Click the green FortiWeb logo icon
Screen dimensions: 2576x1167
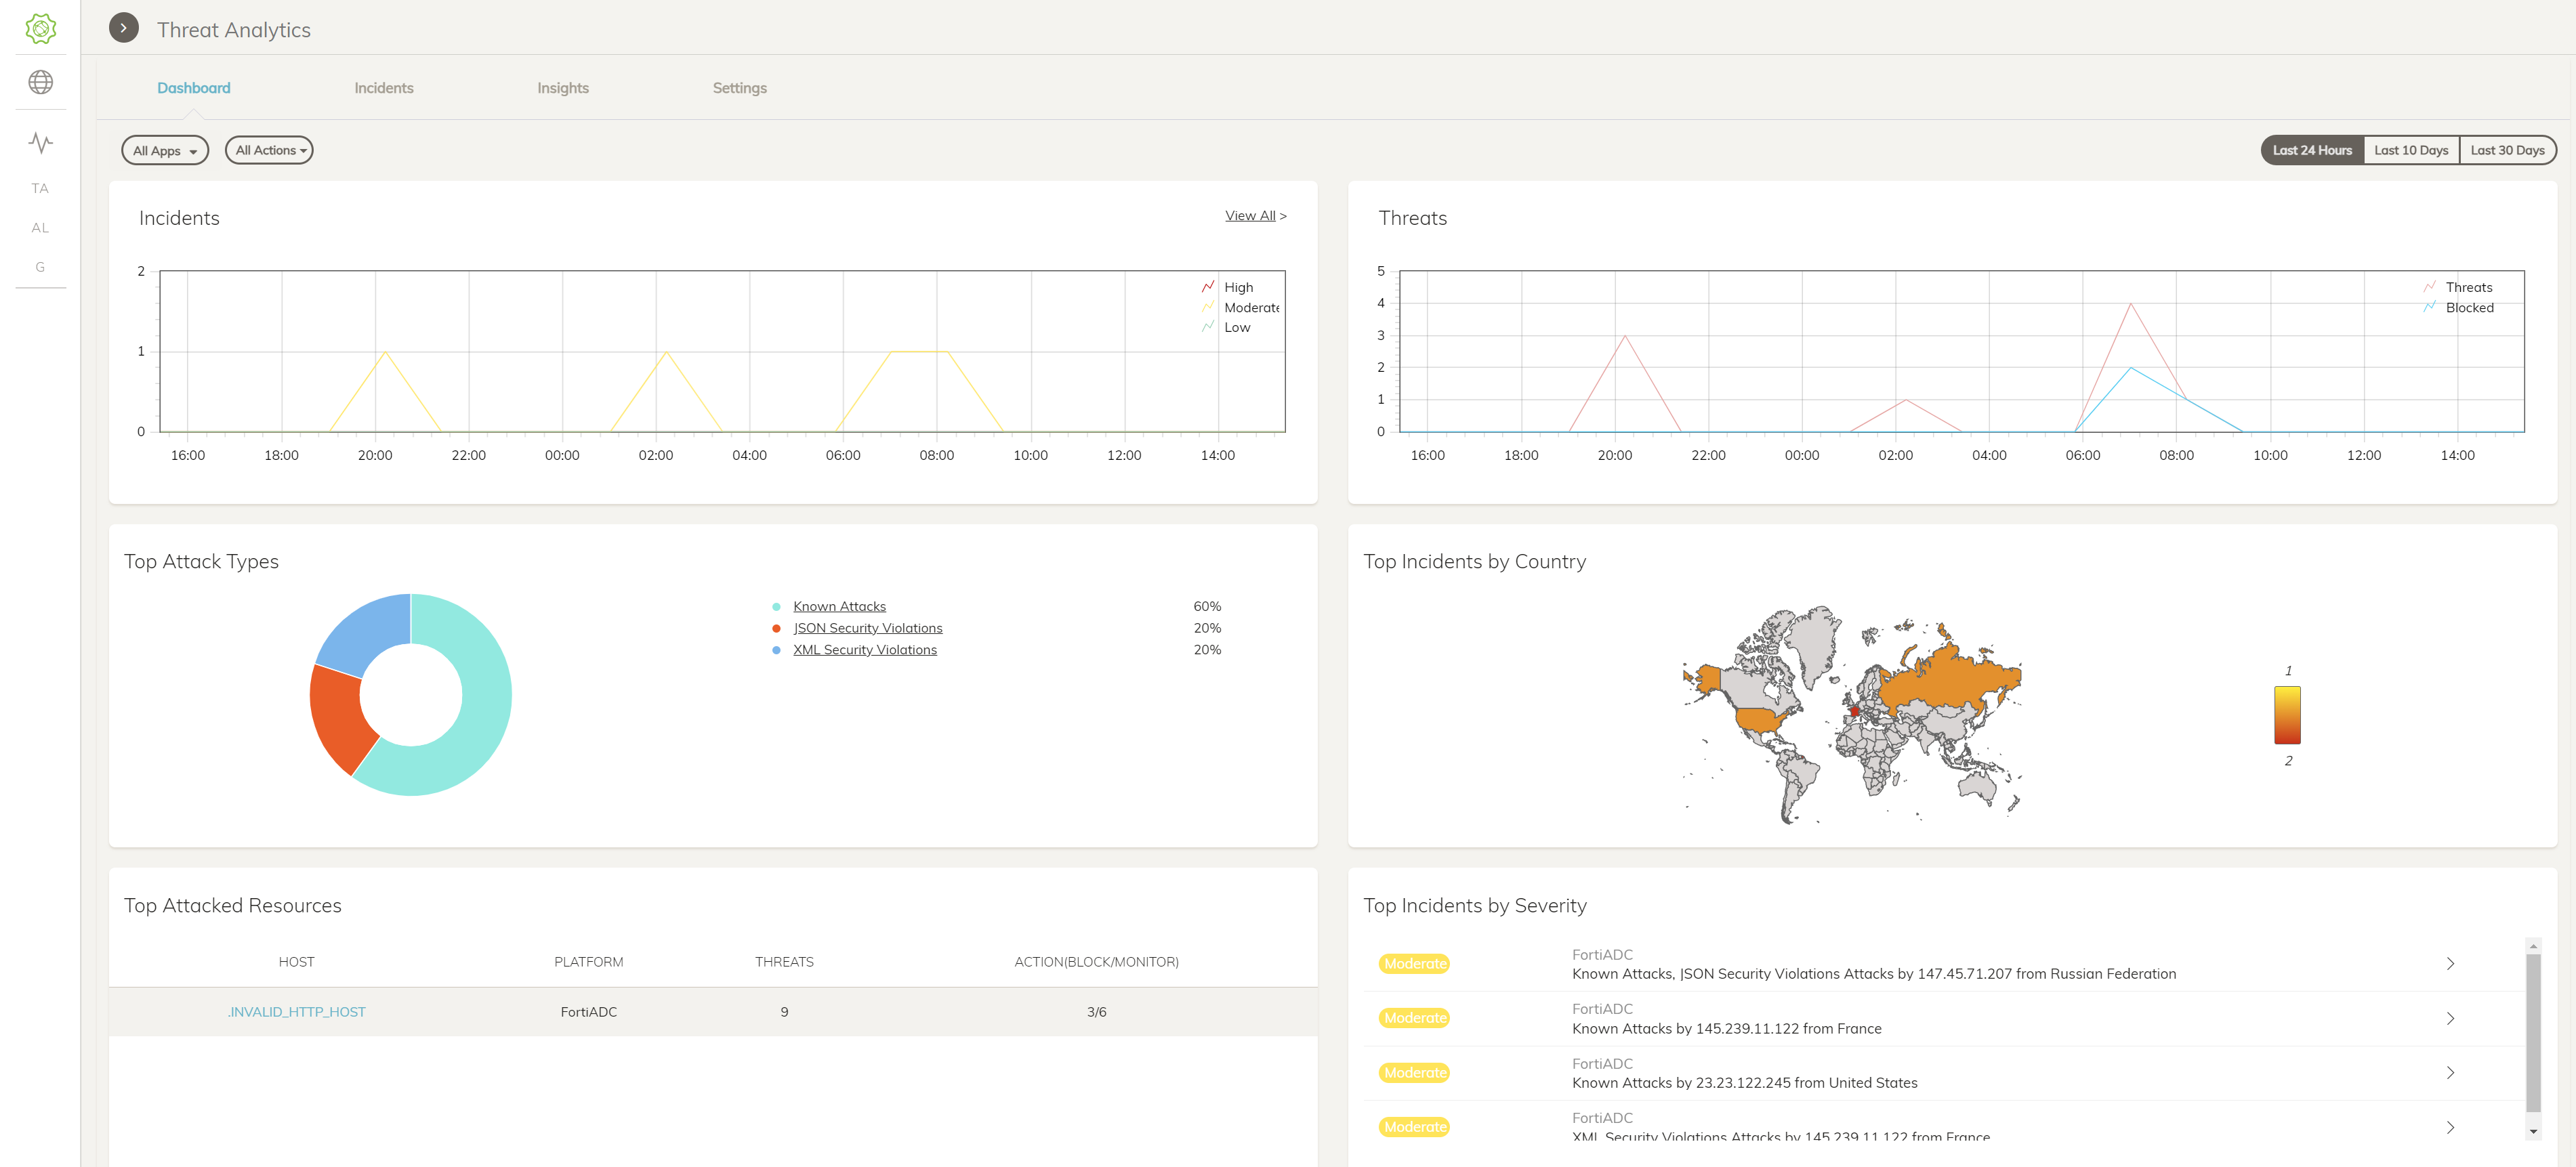40,28
